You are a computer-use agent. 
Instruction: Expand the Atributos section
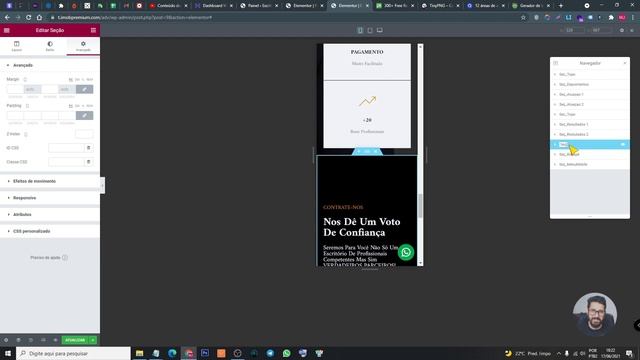coord(50,215)
